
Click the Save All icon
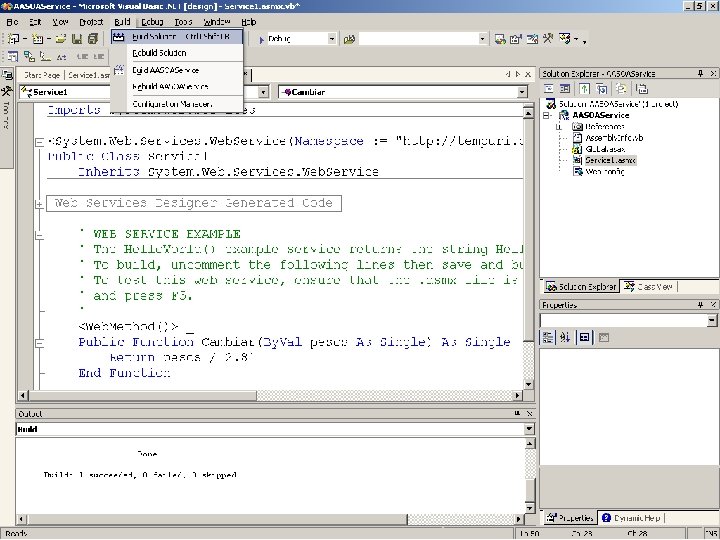tap(93, 39)
